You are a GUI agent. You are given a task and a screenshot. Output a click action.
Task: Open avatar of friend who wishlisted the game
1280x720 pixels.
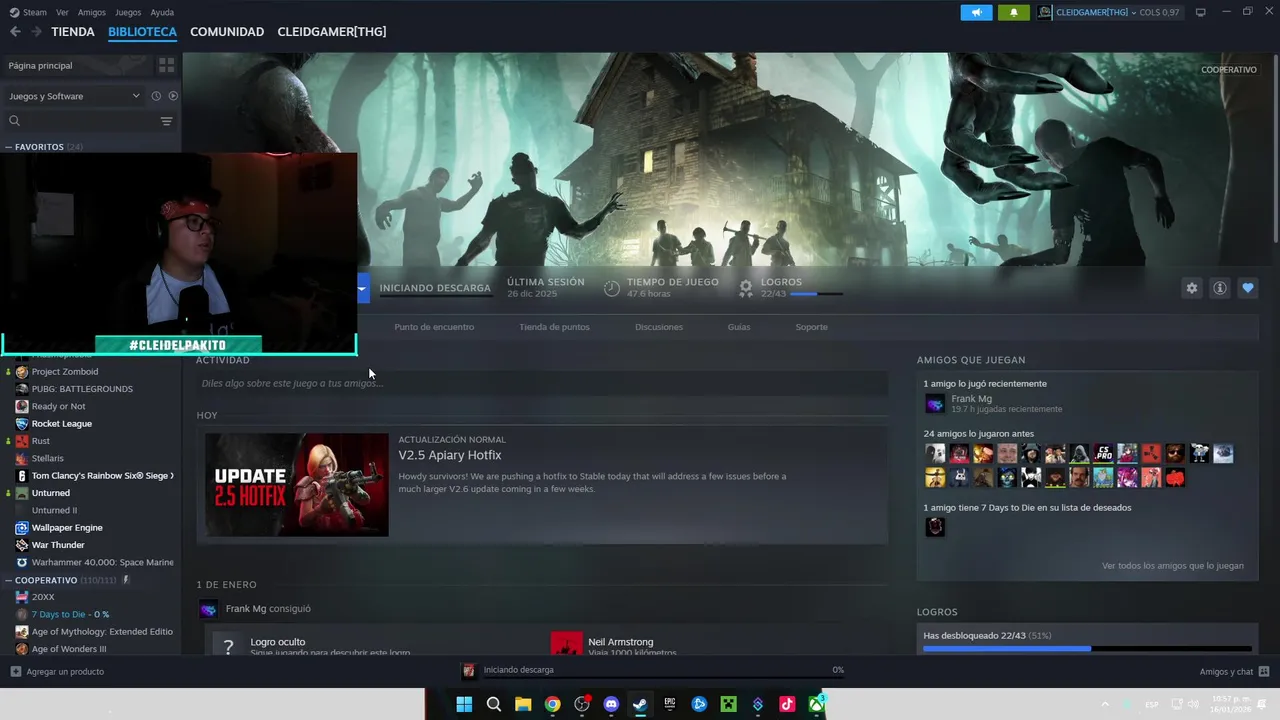[x=935, y=527]
